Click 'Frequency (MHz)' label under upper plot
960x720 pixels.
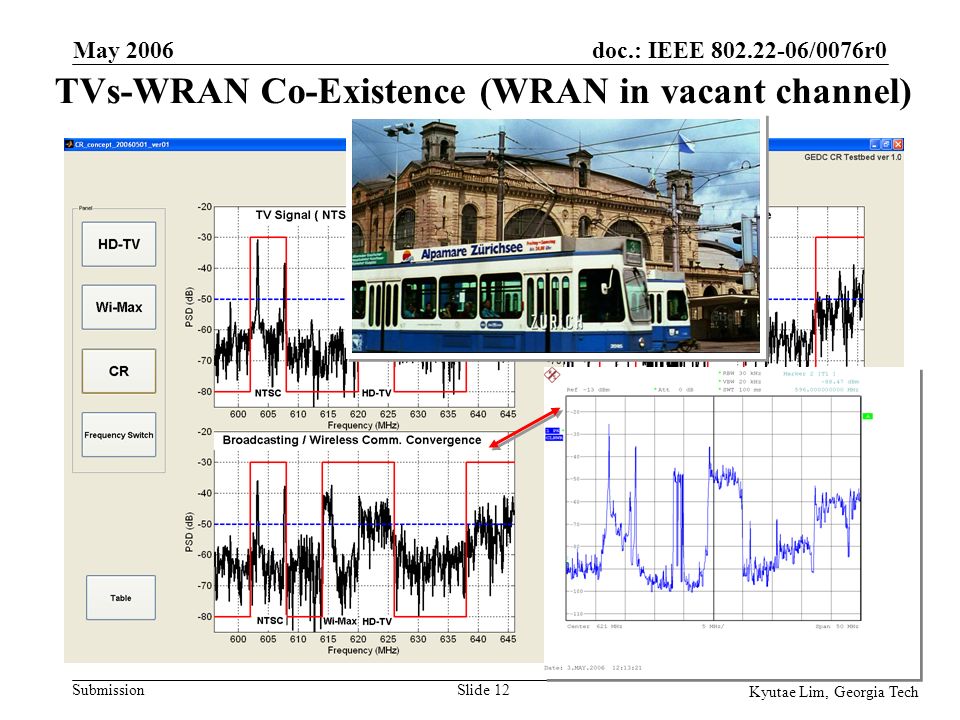pos(364,425)
